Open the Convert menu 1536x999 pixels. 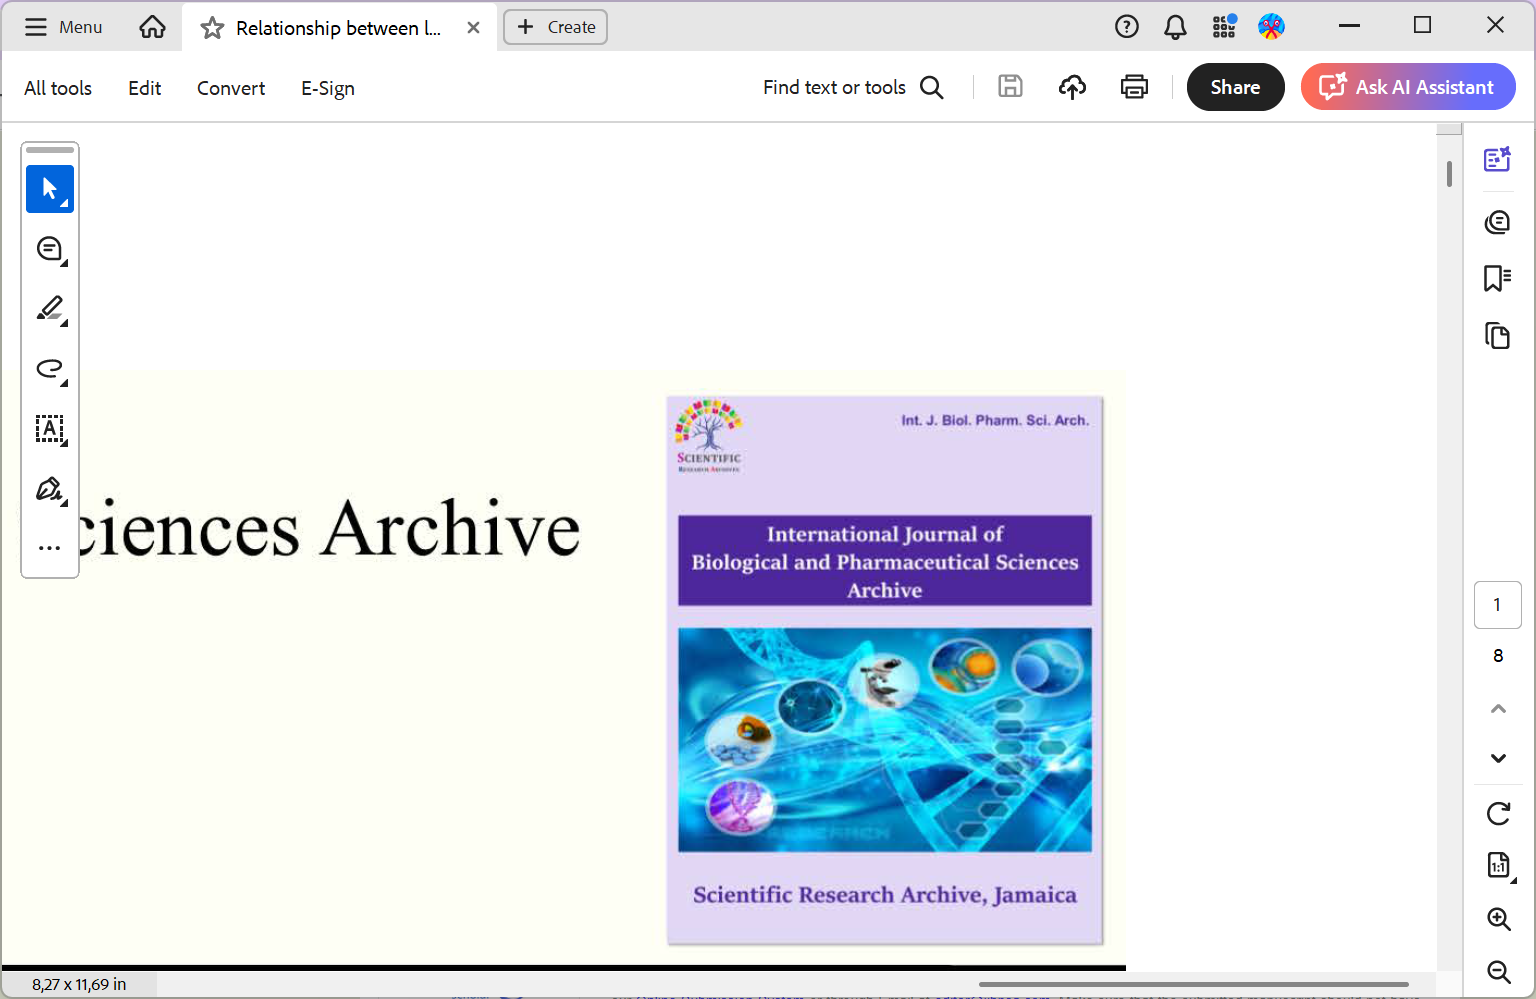231,88
